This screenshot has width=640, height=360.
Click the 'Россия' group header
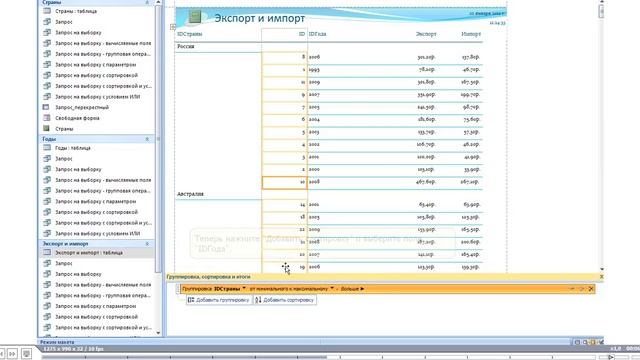click(x=186, y=47)
